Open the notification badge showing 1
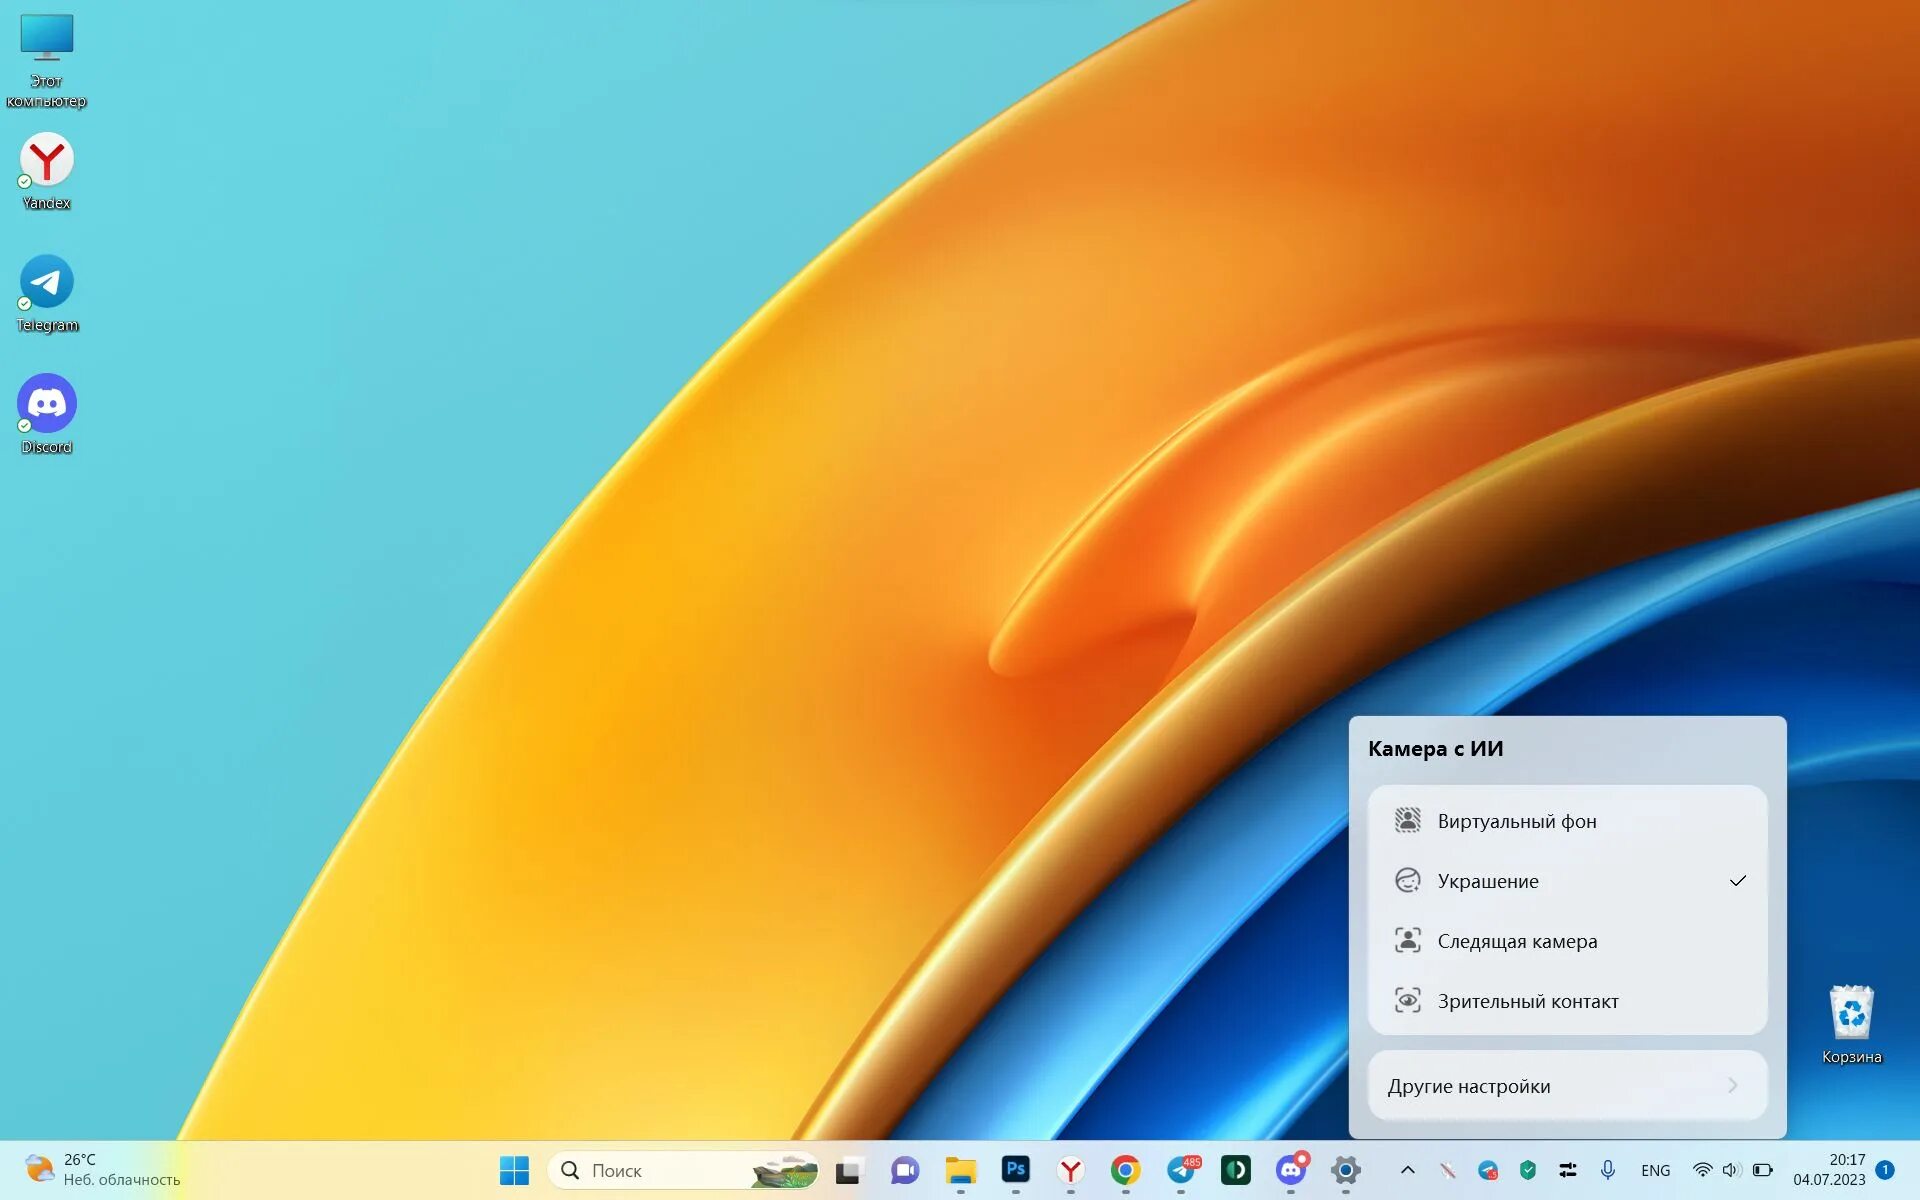The image size is (1920, 1200). click(1885, 1170)
